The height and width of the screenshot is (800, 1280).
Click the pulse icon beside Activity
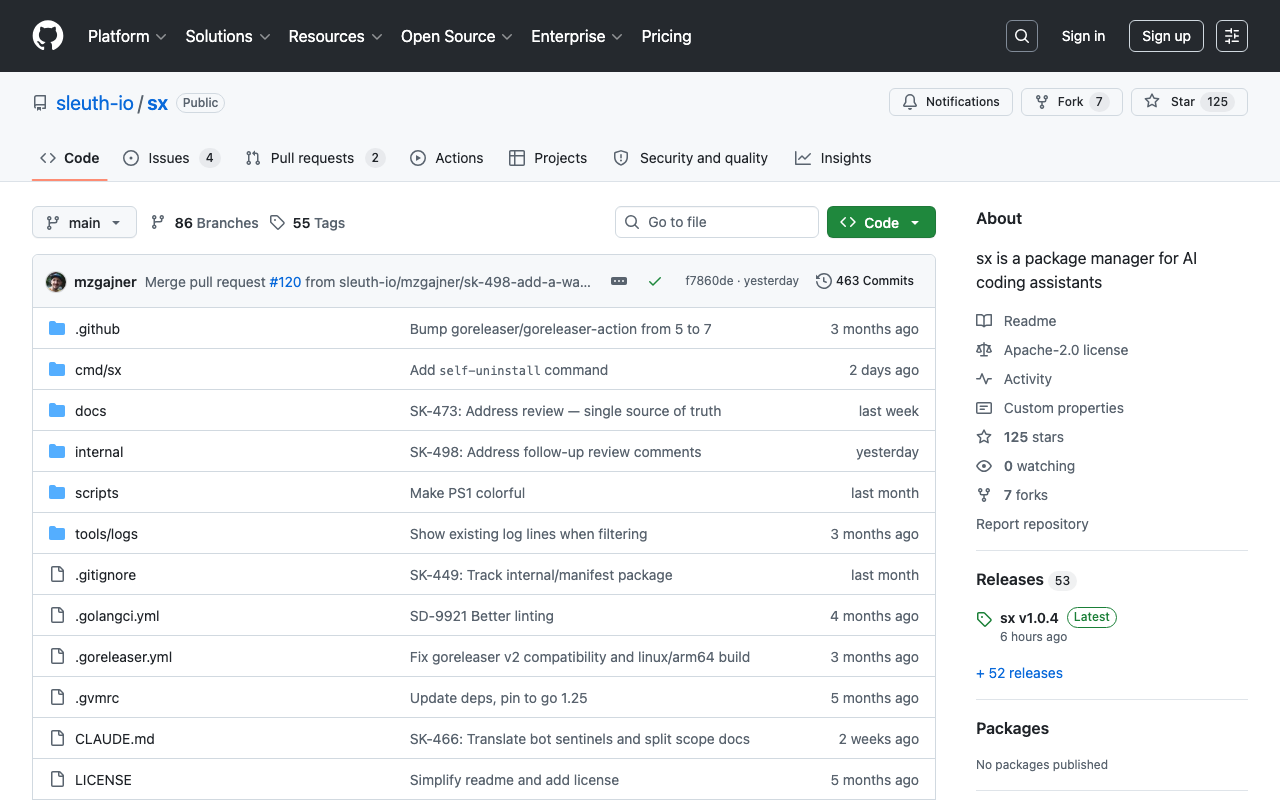(x=984, y=379)
